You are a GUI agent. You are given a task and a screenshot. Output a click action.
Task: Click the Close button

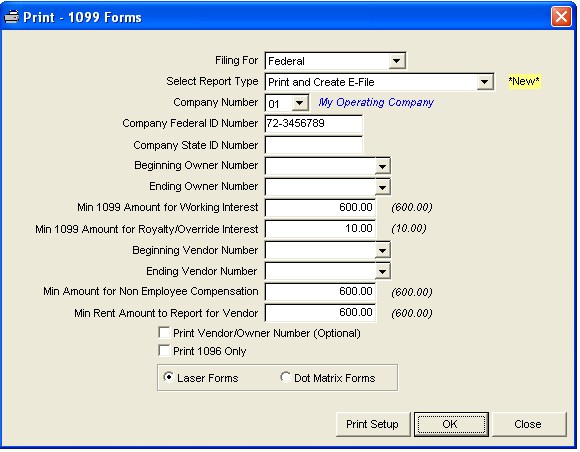[529, 424]
